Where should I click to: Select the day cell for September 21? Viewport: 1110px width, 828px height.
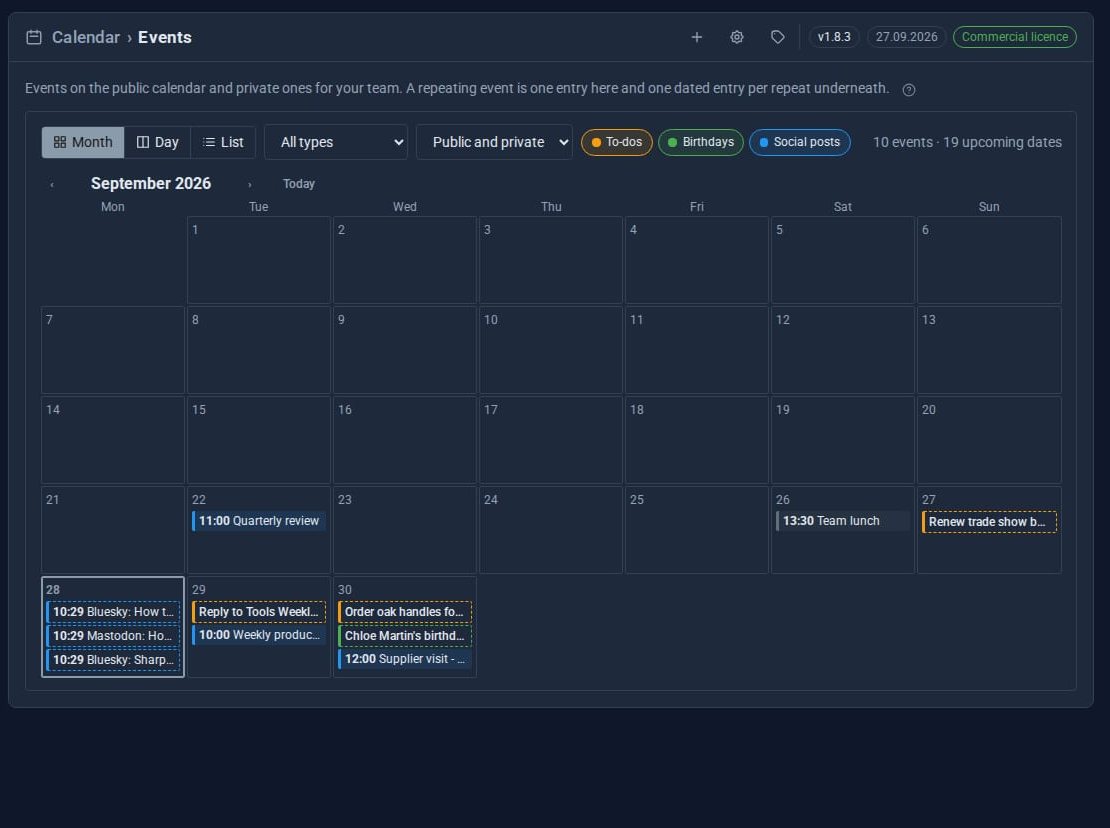(x=113, y=530)
